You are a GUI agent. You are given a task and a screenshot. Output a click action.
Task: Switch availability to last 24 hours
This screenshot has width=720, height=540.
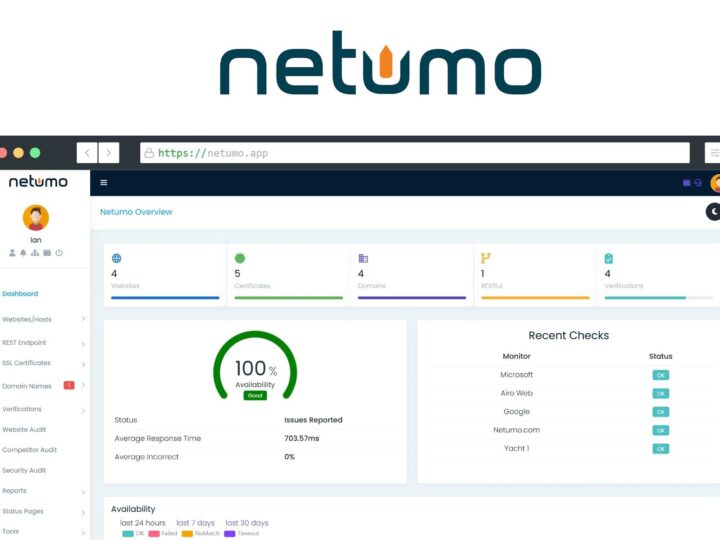(x=143, y=523)
